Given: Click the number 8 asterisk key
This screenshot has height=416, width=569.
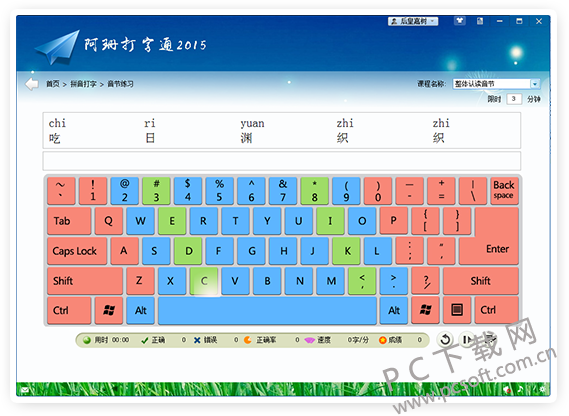Looking at the screenshot, I should coord(315,190).
